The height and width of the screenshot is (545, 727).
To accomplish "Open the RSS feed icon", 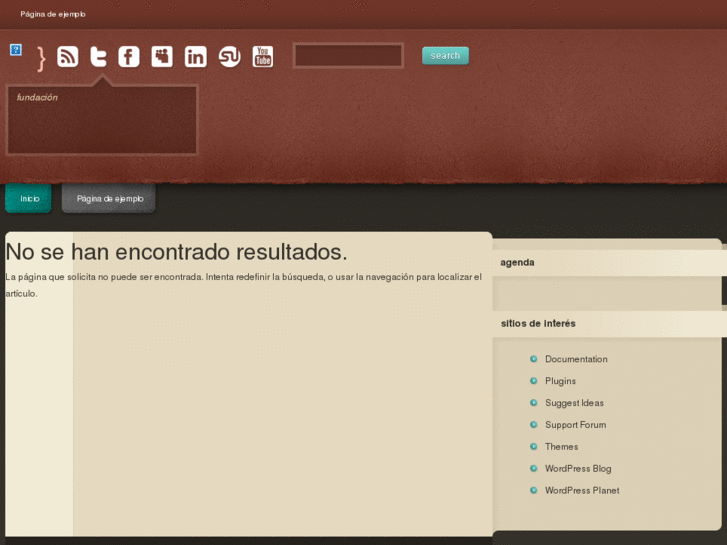I will 68,57.
